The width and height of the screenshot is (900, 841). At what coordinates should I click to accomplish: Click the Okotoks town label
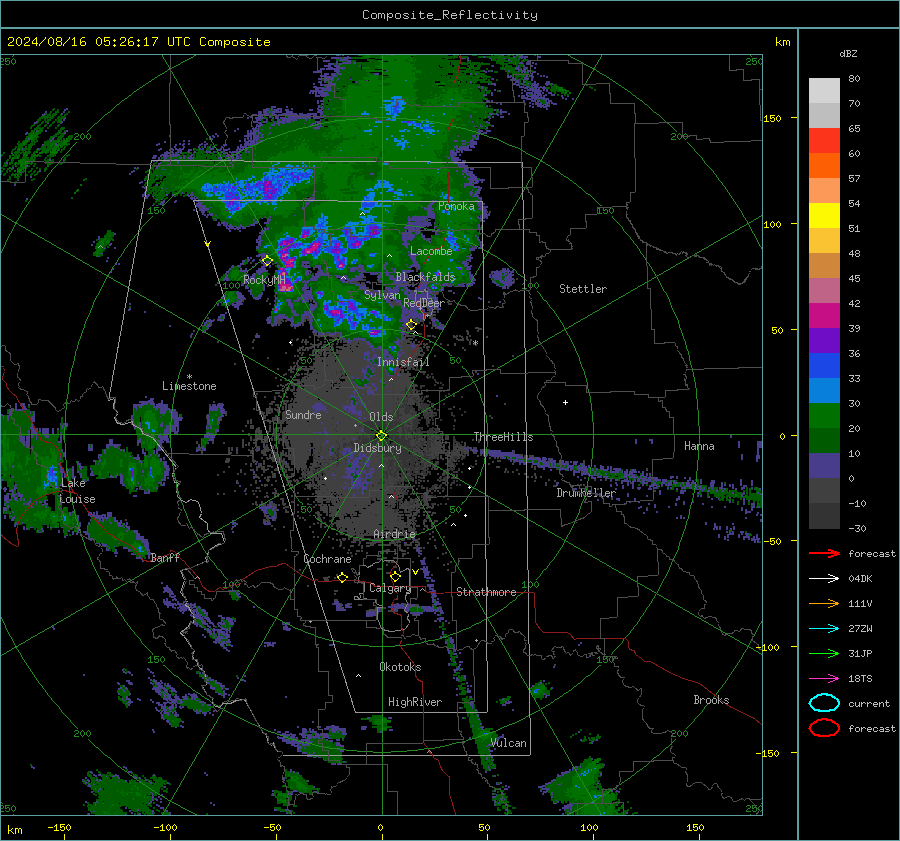tap(400, 667)
